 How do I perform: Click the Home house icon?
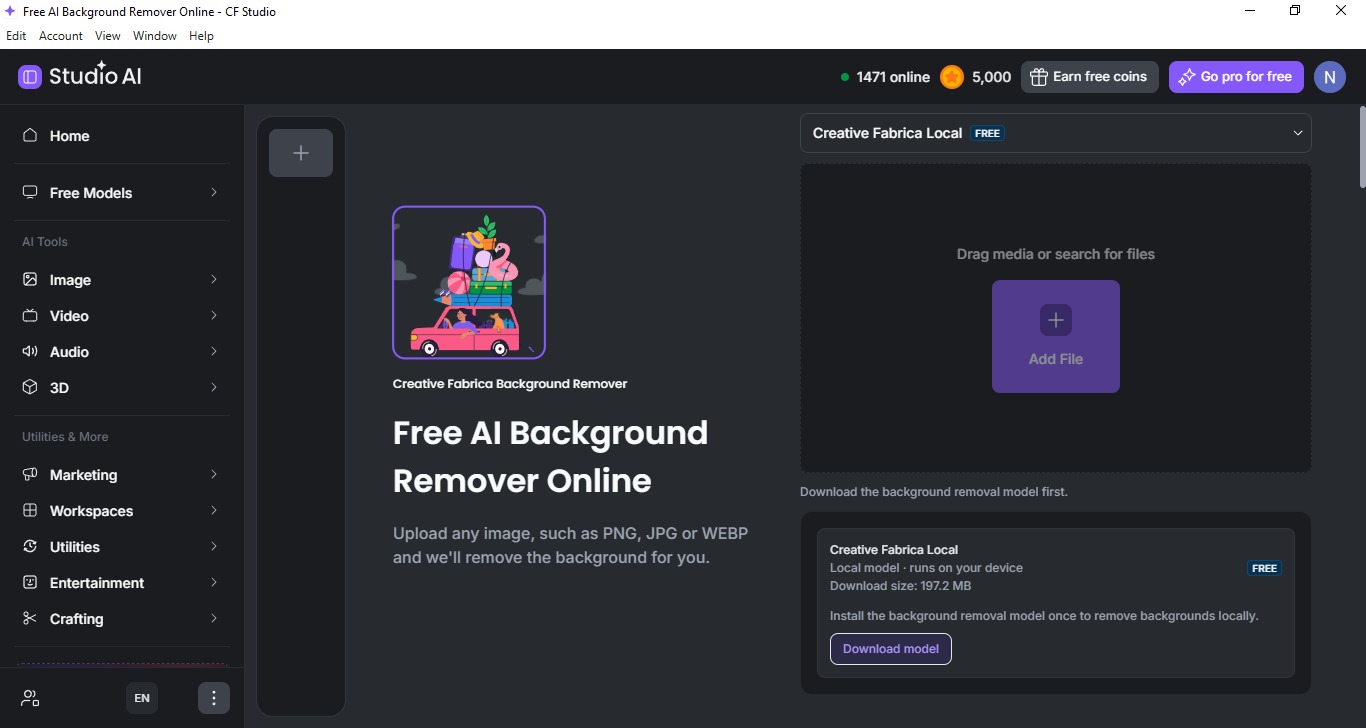[30, 135]
